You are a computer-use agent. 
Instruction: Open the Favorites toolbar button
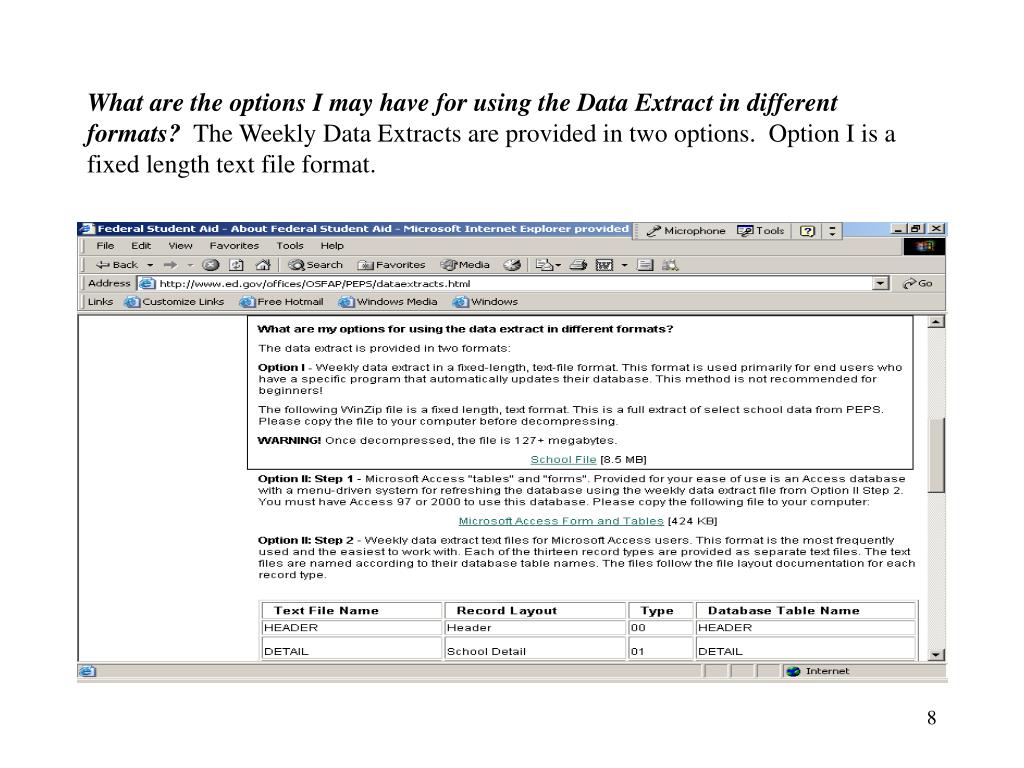pos(391,265)
